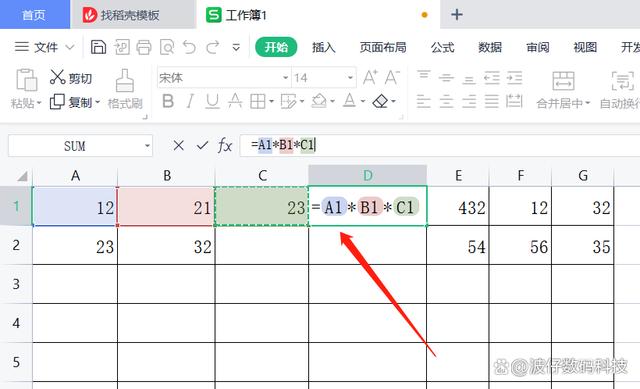Align text right
Screen dimensions: 640x389
tap(469, 101)
